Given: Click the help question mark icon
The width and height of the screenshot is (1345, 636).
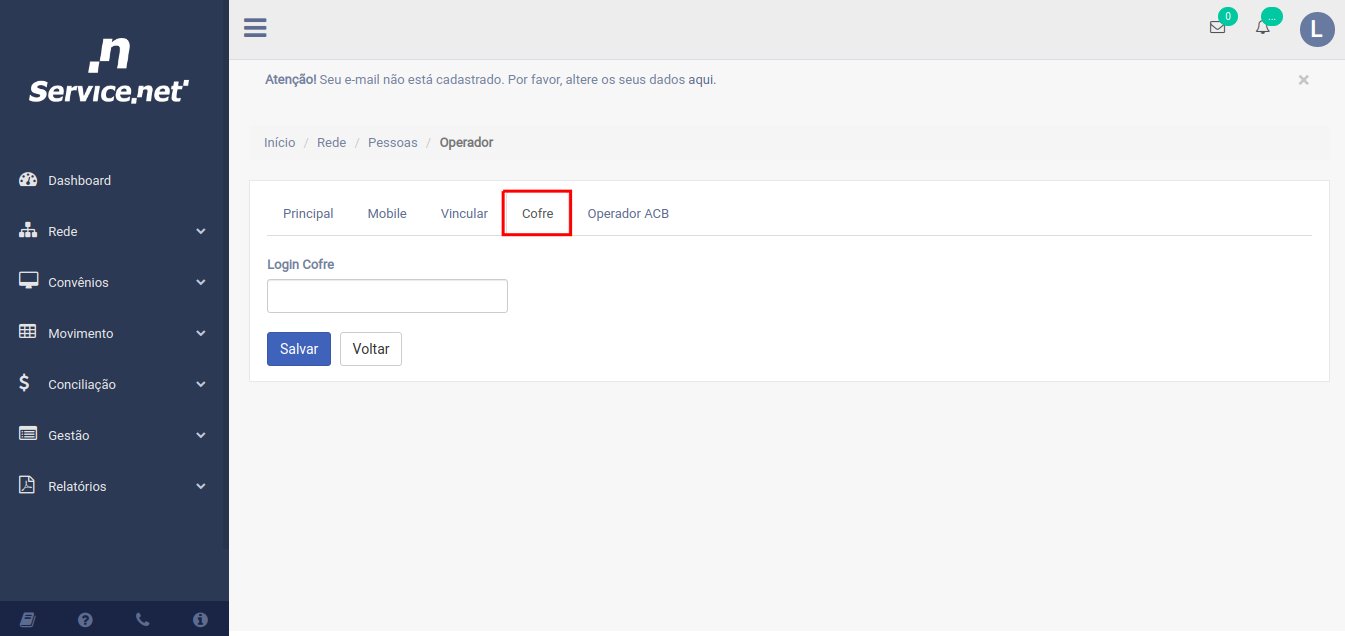Looking at the screenshot, I should pos(85,620).
